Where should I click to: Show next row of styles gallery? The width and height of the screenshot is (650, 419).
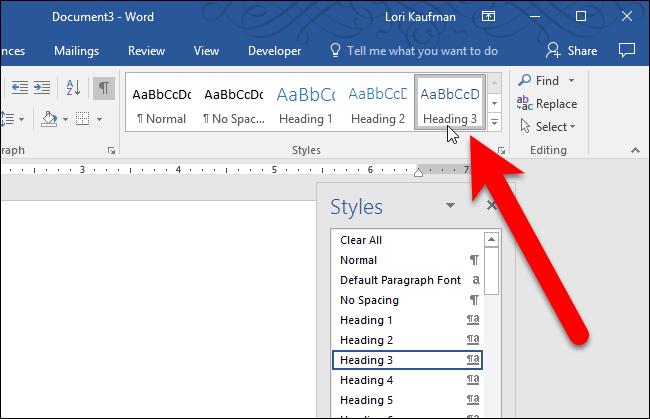tap(494, 103)
